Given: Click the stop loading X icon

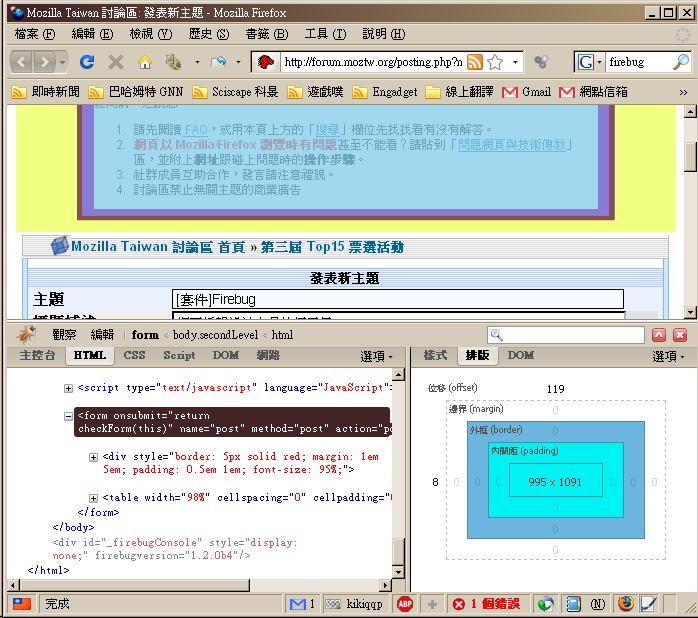Looking at the screenshot, I should pyautogui.click(x=116, y=62).
